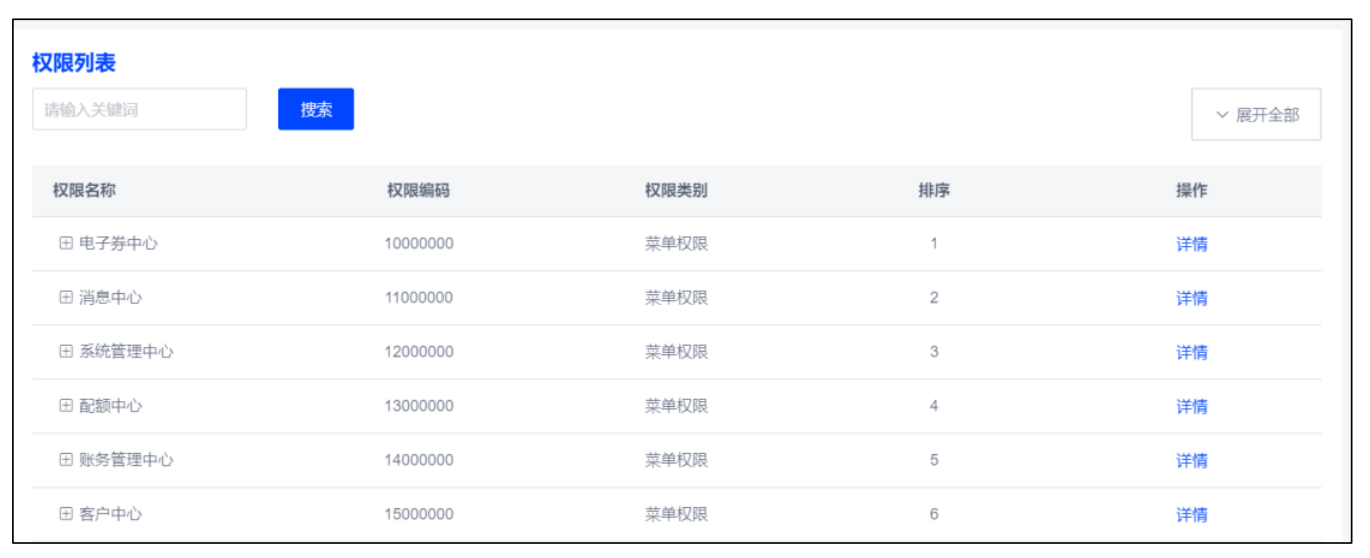Image resolution: width=1370 pixels, height=558 pixels.
Task: Click the 展开全部 button
Action: click(1256, 114)
